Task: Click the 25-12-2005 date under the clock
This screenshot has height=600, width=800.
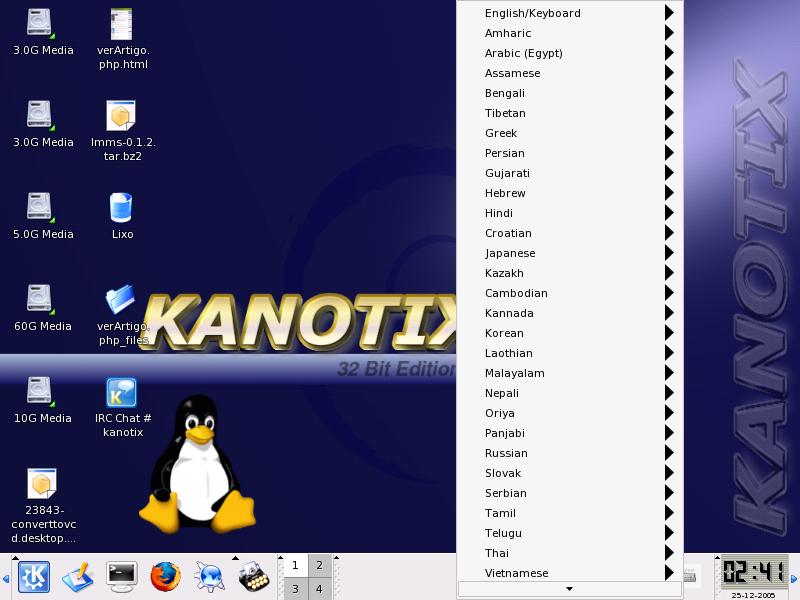Action: pyautogui.click(x=753, y=595)
